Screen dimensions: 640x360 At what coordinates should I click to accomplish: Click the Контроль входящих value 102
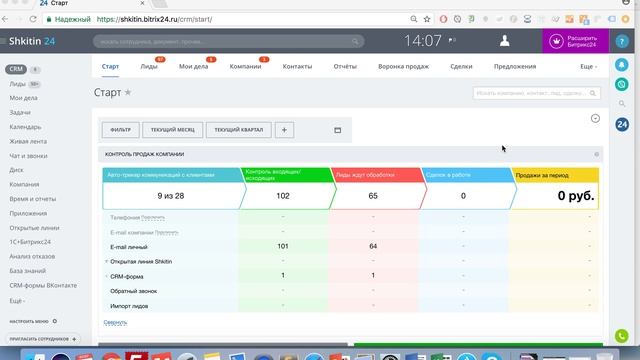283,196
